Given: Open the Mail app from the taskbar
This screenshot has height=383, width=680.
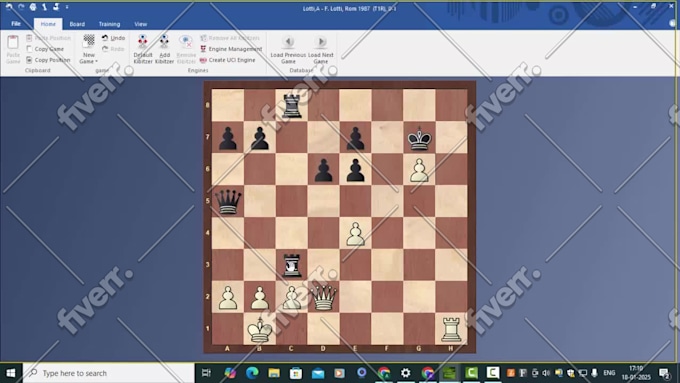Looking at the screenshot, I should click(x=318, y=373).
